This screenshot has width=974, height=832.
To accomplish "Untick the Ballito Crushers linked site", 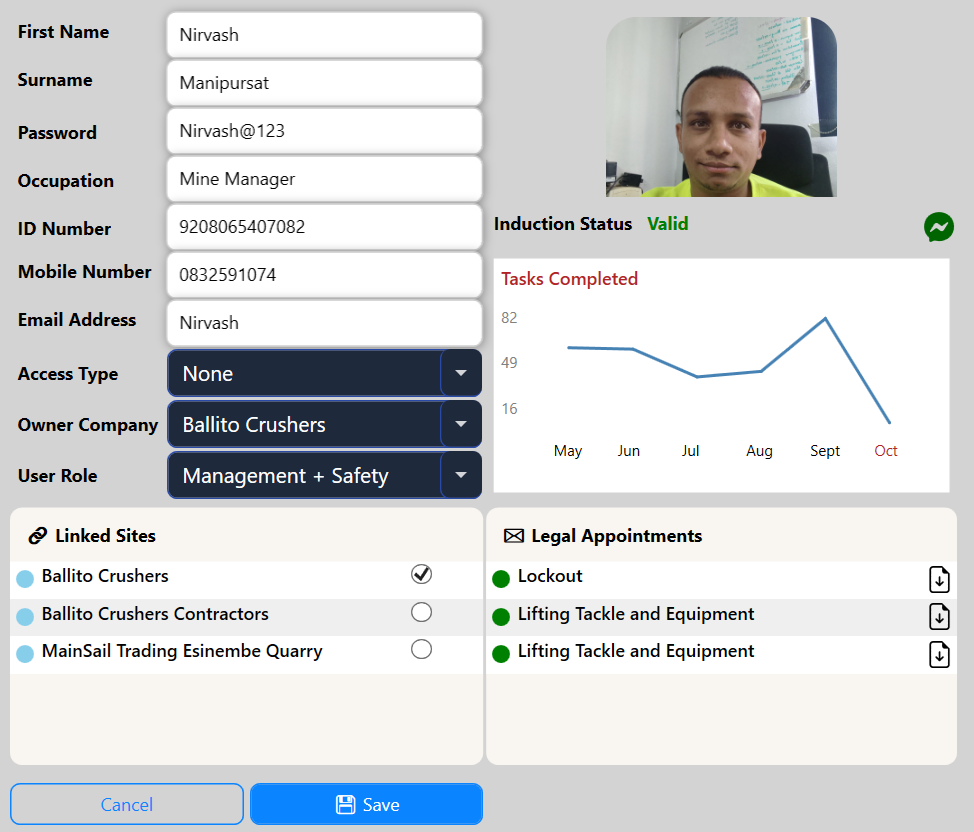I will click(421, 574).
